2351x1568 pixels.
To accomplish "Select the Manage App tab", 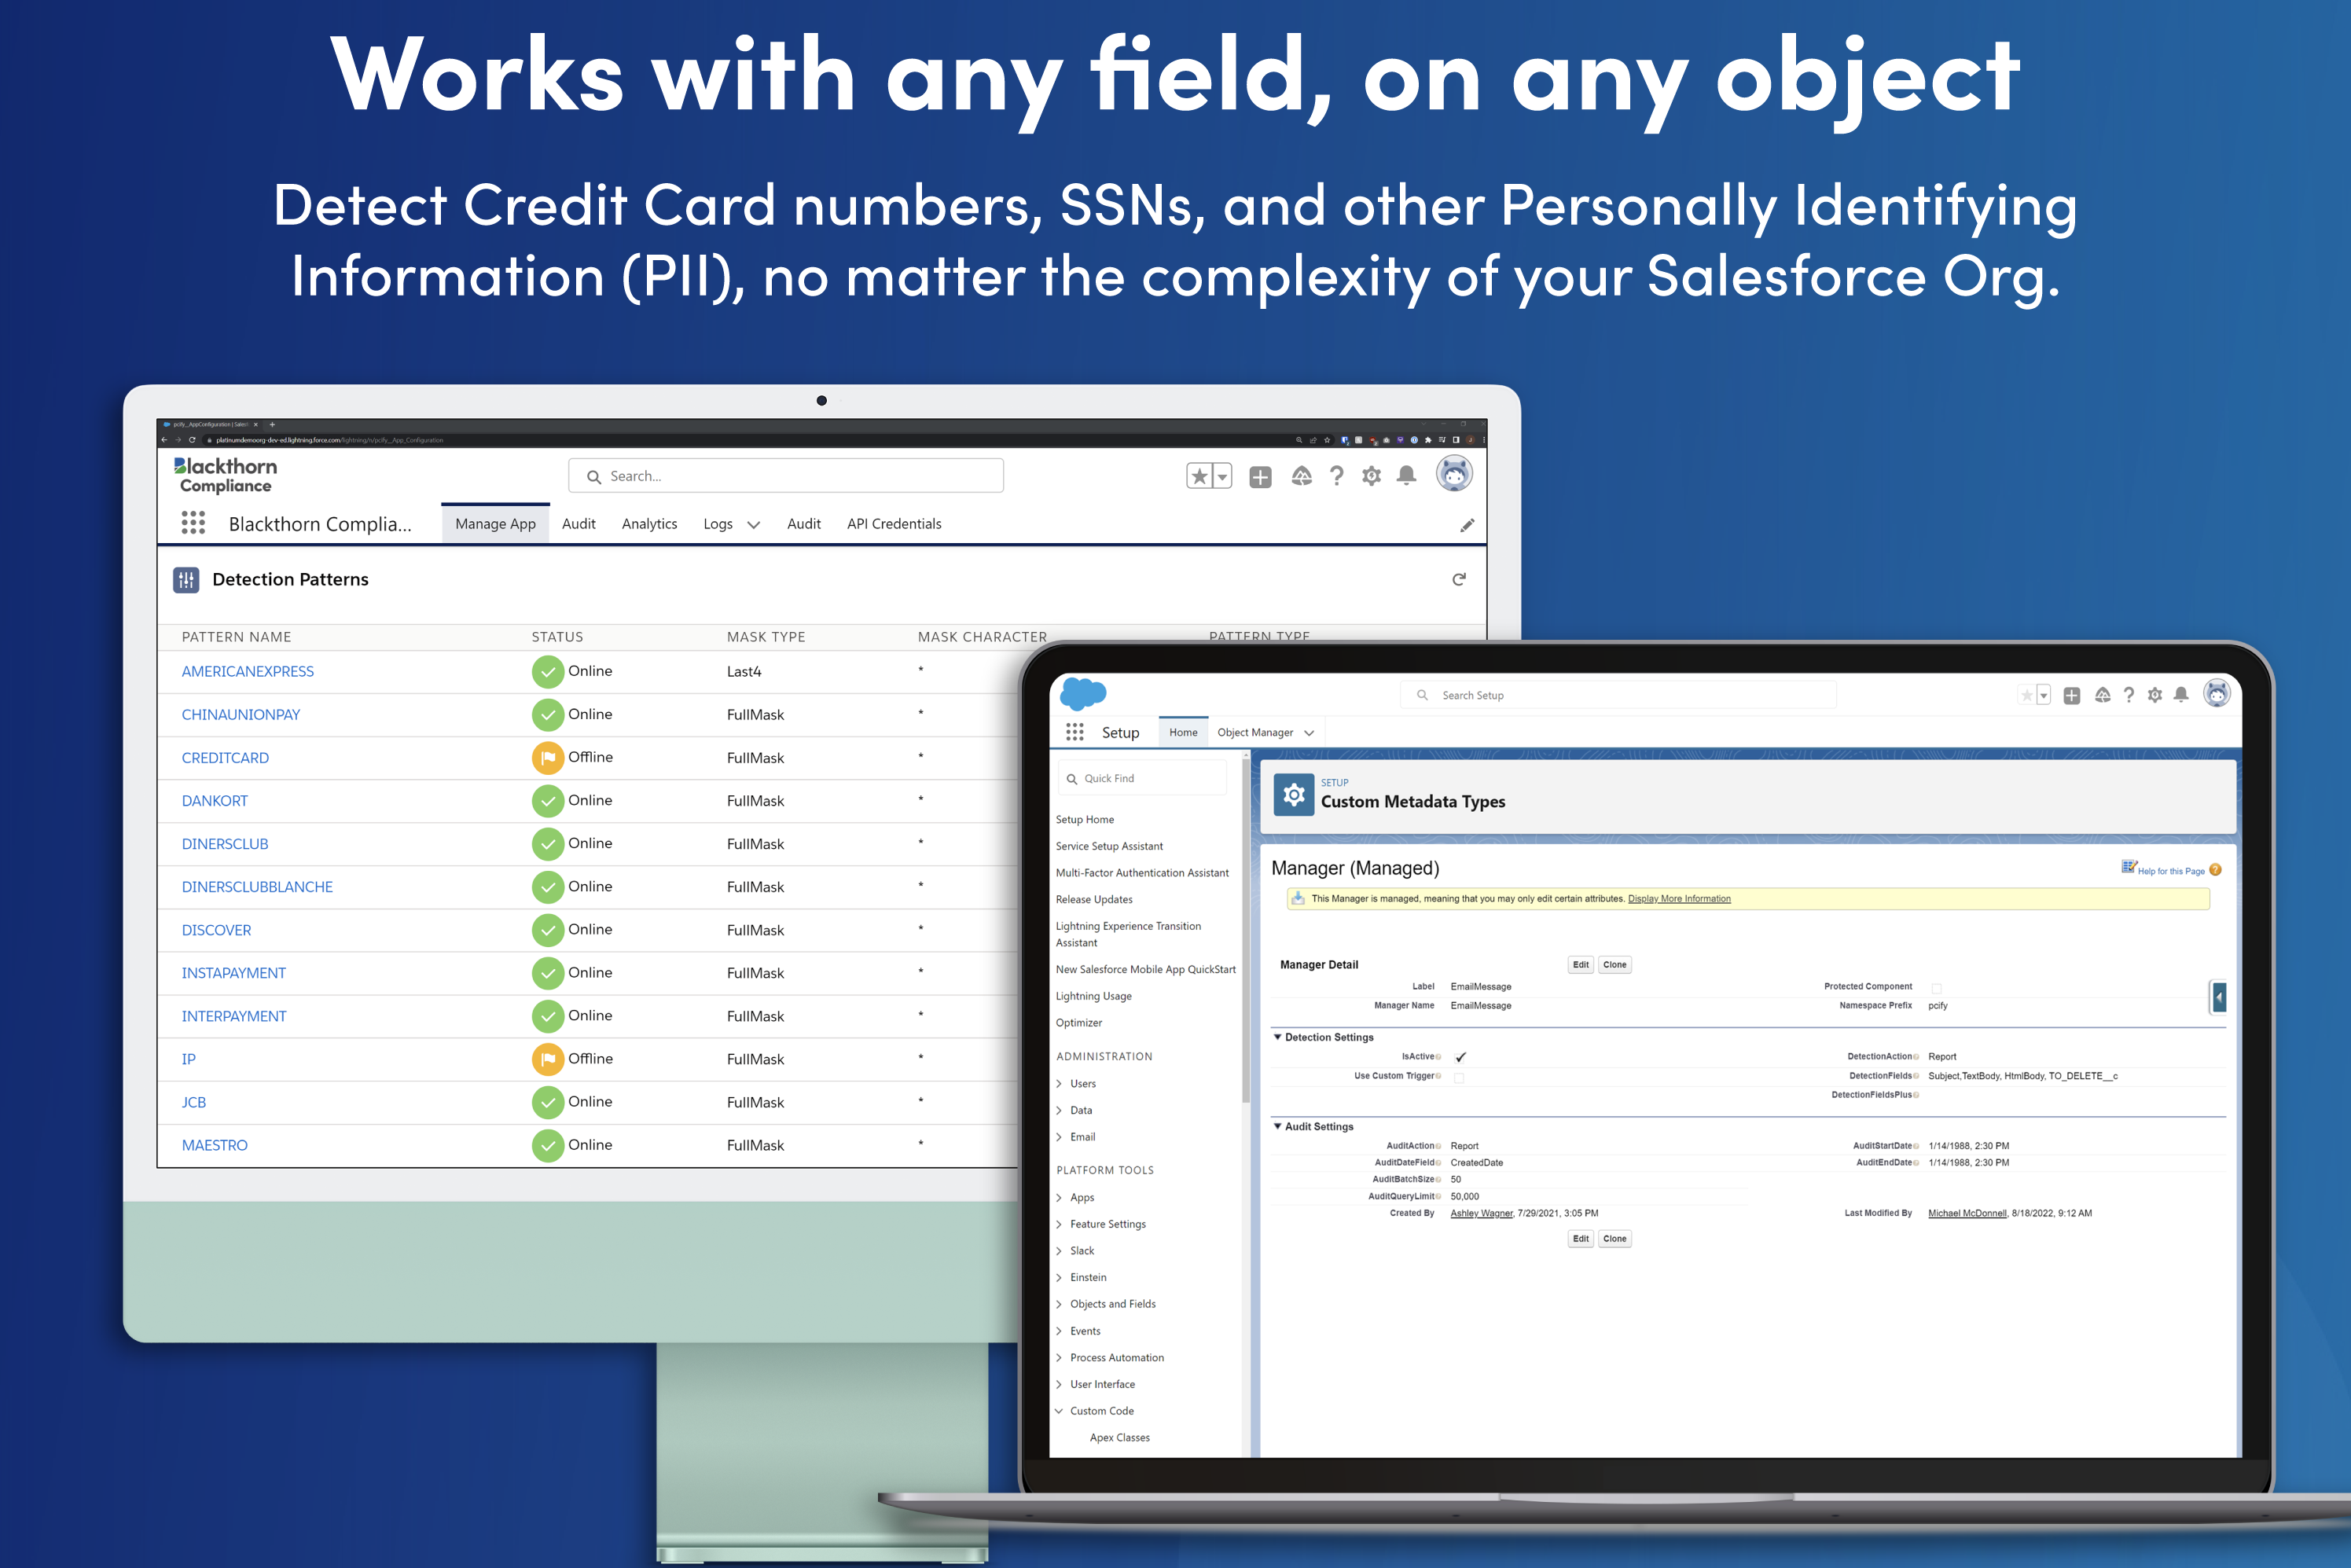I will [495, 524].
